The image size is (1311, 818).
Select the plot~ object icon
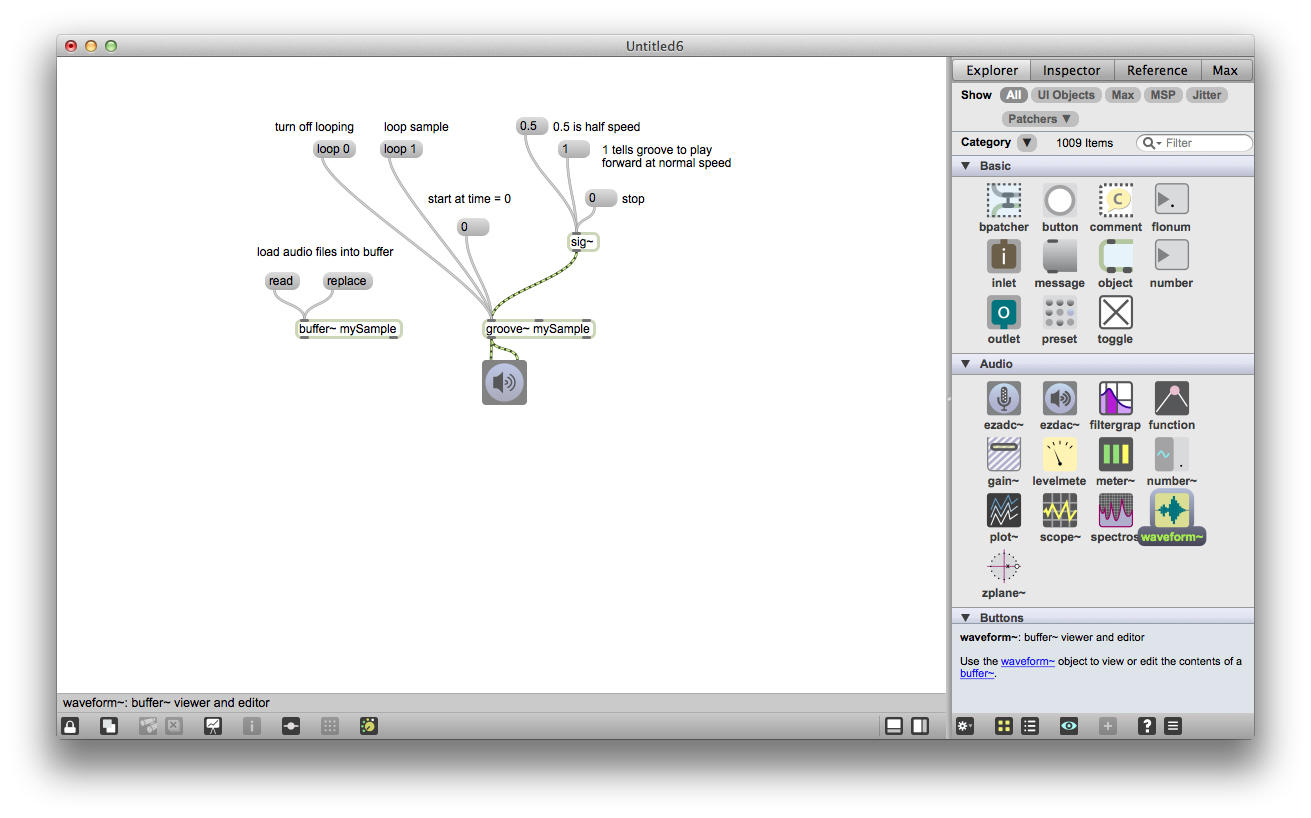pyautogui.click(x=1004, y=510)
